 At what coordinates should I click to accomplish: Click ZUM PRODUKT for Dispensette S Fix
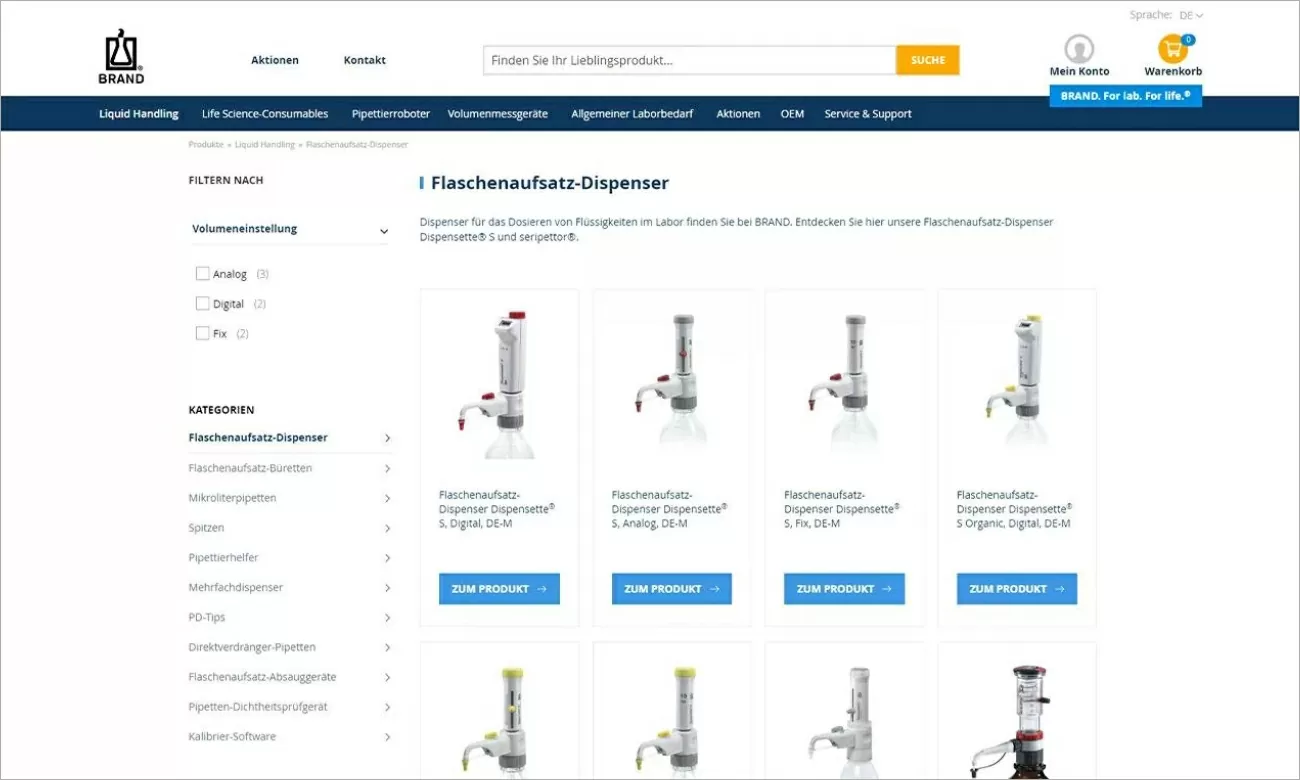click(844, 589)
